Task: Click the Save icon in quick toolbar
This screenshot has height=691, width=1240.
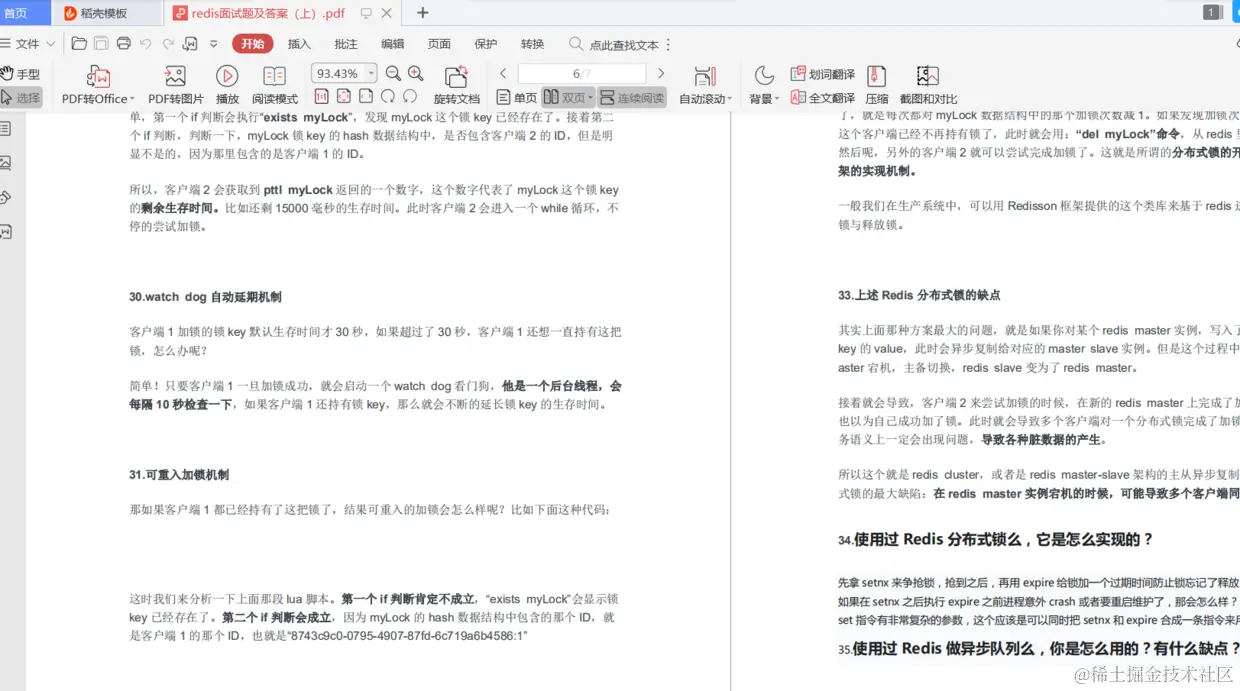Action: click(x=101, y=44)
